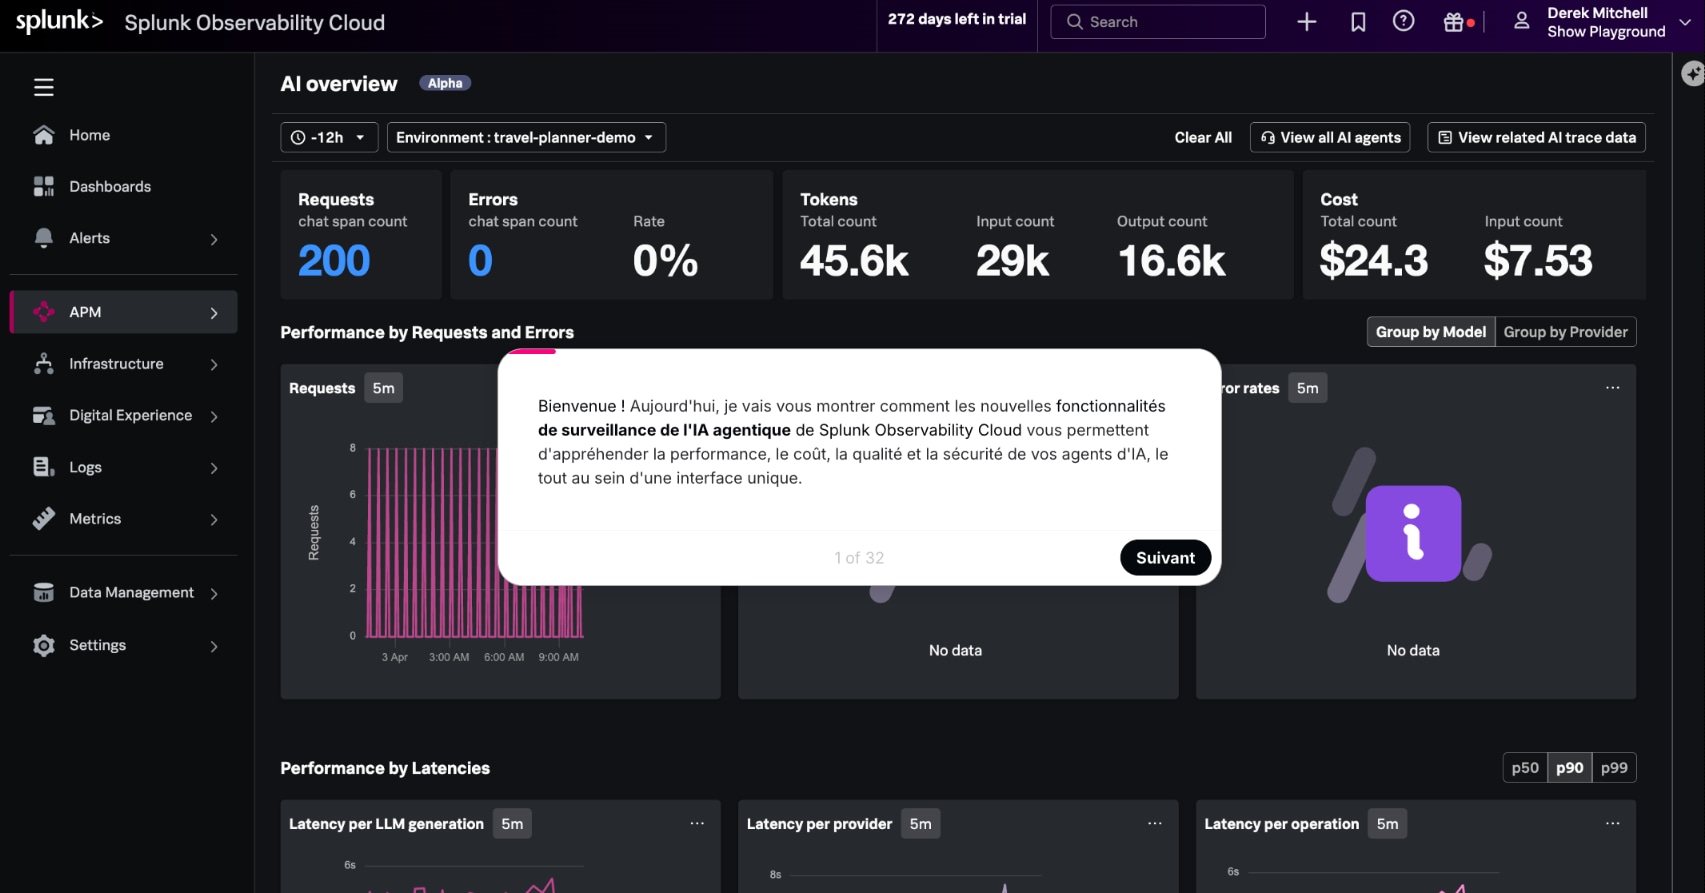Expand Digital Experience submenu chevron
This screenshot has width=1705, height=893.
click(214, 416)
